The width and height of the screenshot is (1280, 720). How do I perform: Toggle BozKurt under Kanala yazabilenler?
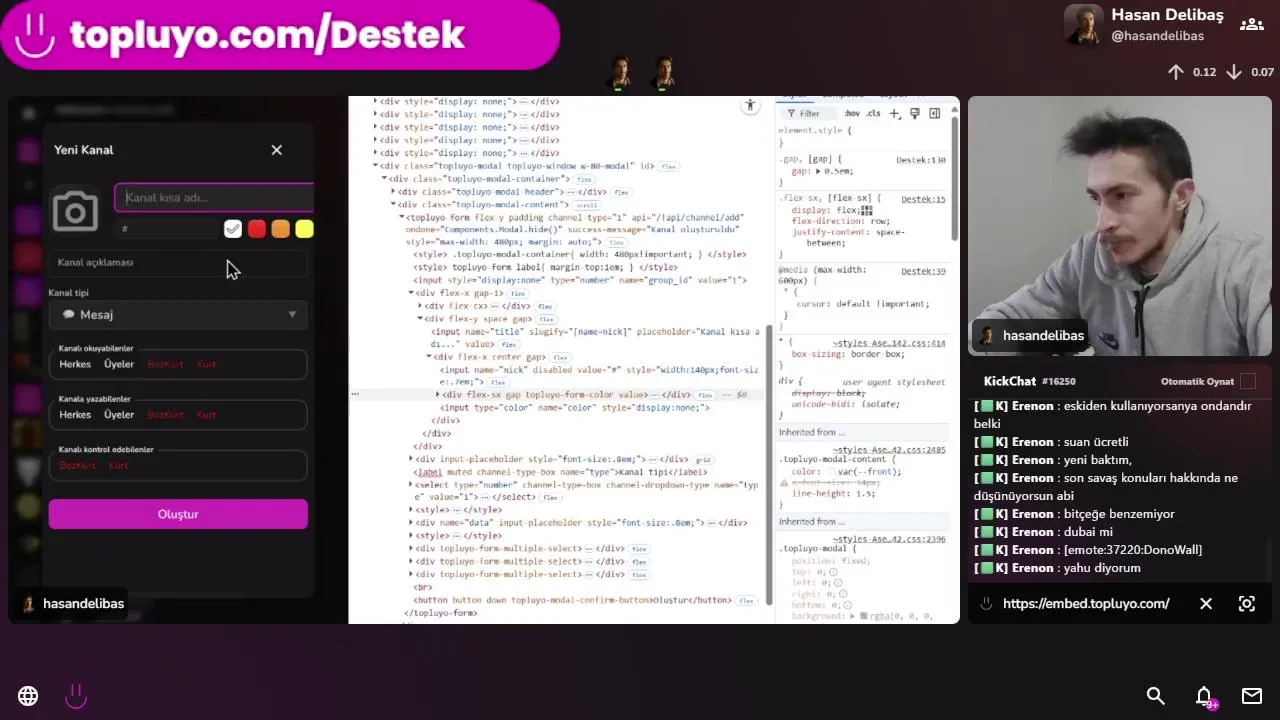[165, 415]
